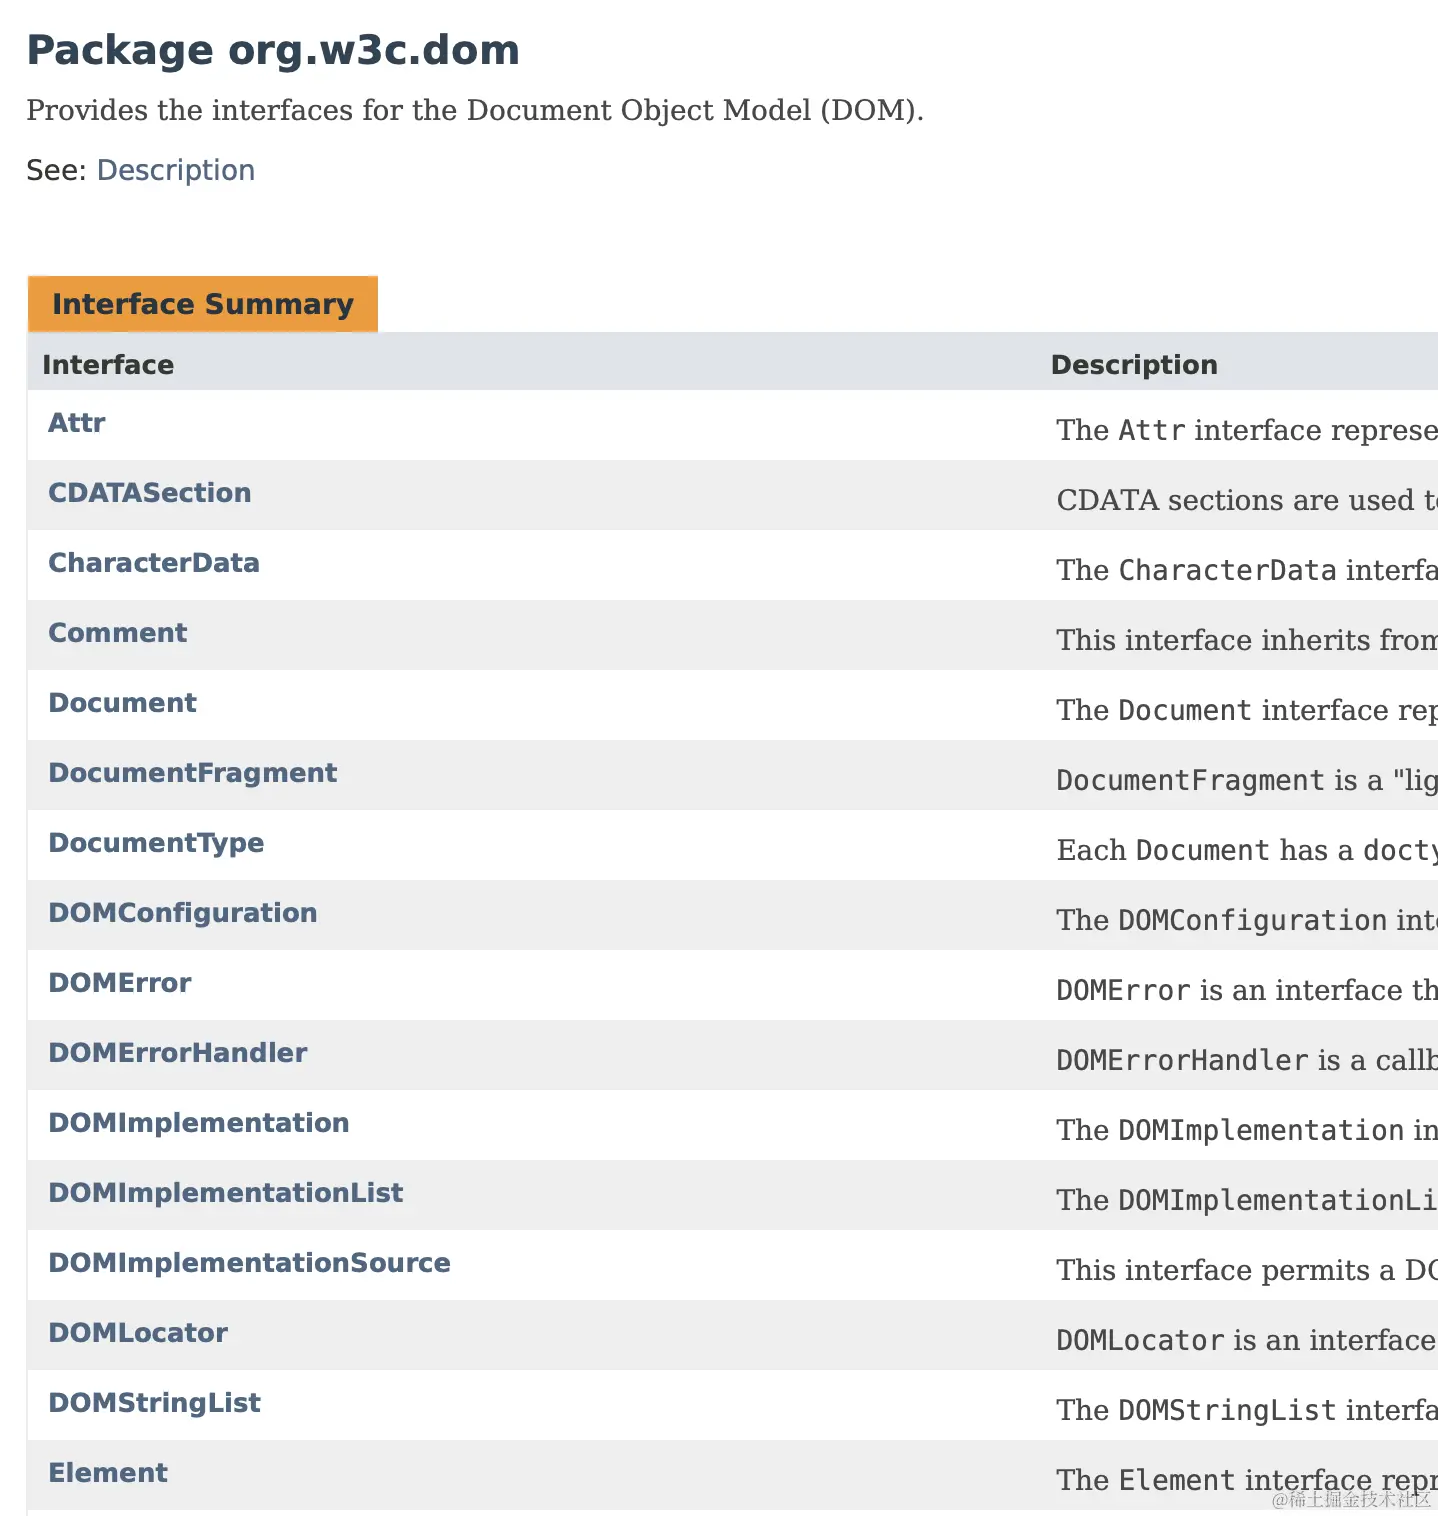Viewport: 1438px width, 1516px height.
Task: Click the DocumentFragment link
Action: pos(193,773)
